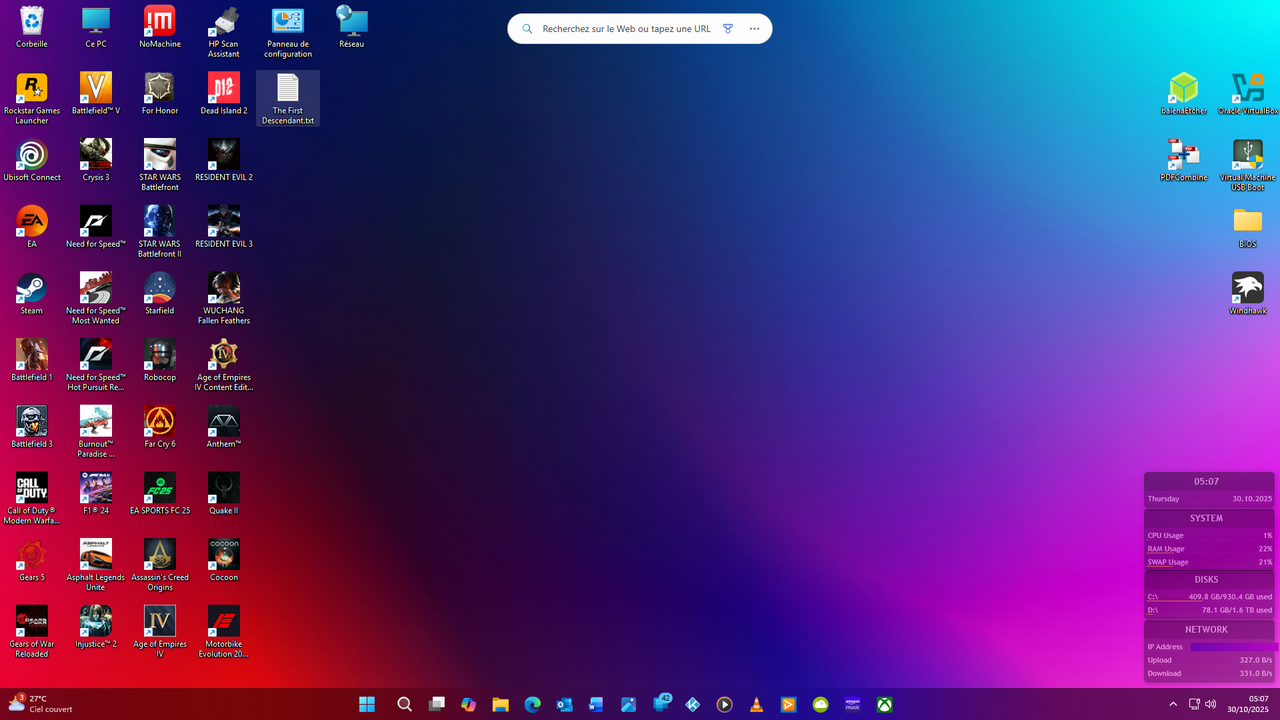Select the WUCHANG Fallen Feathers icon

pos(224,299)
